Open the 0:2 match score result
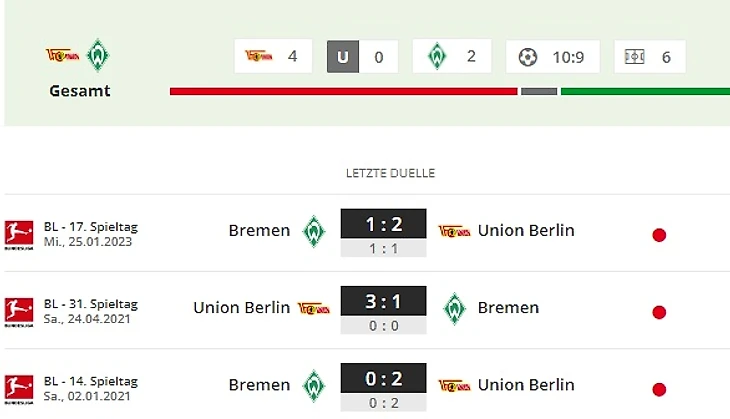Image resolution: width=730 pixels, height=419 pixels. (383, 378)
